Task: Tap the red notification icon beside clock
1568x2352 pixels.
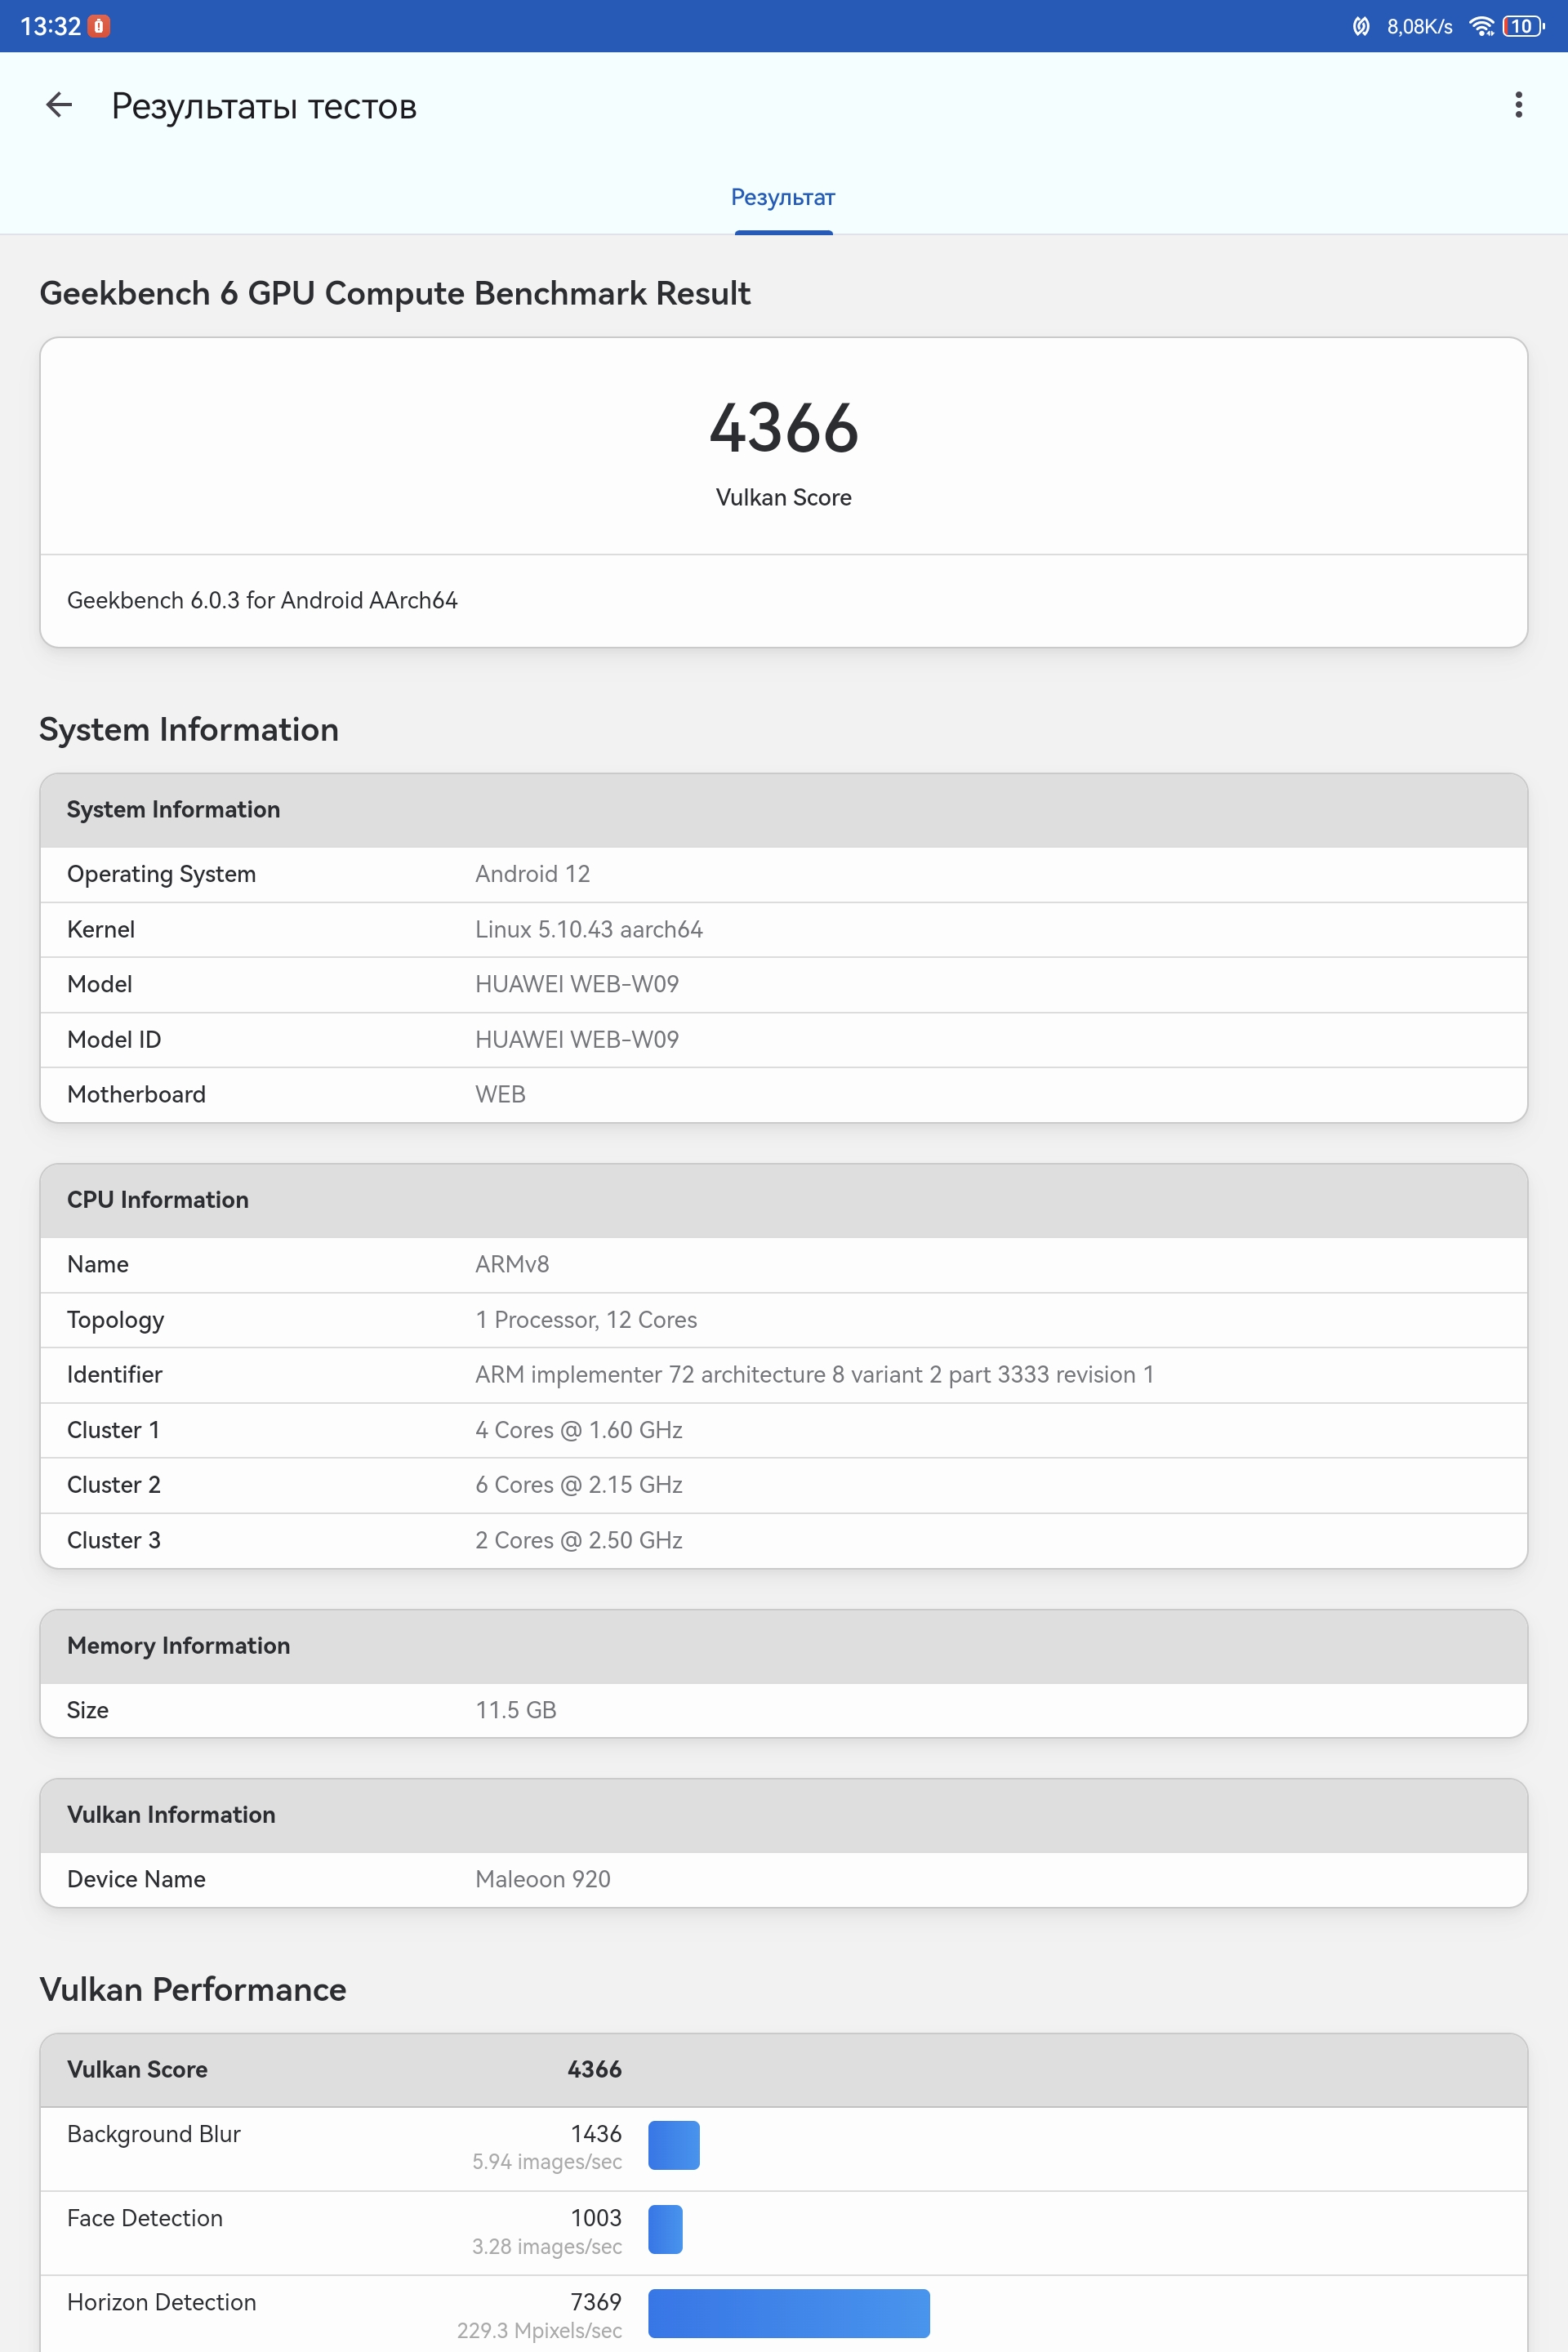Action: [x=99, y=27]
